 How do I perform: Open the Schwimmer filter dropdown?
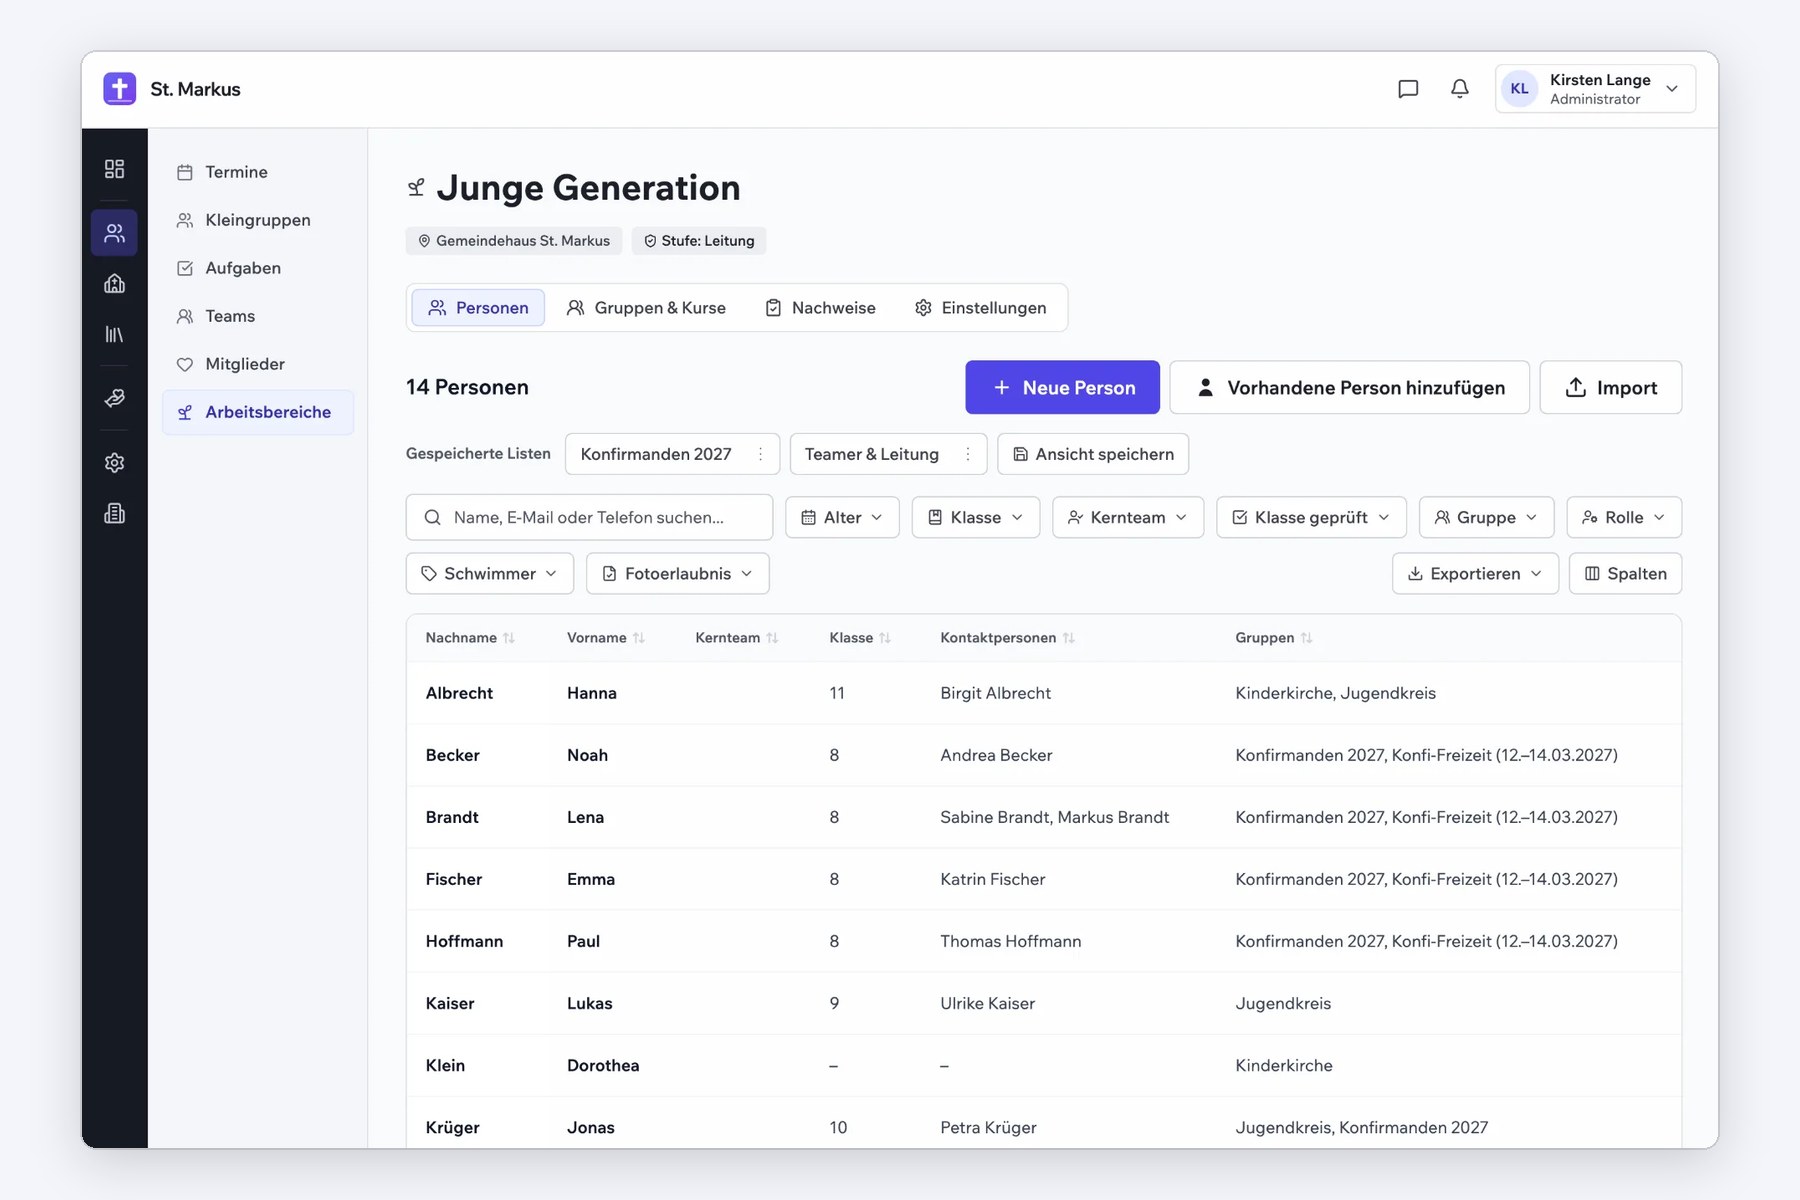490,573
